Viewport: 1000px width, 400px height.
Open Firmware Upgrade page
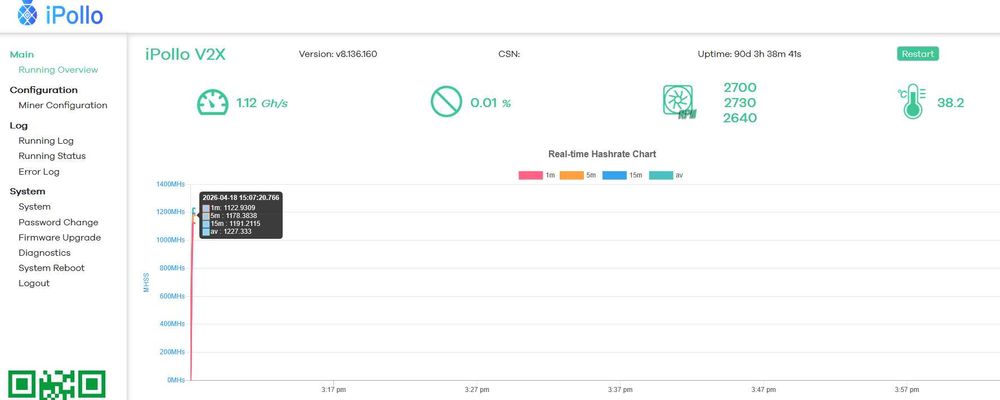59,237
